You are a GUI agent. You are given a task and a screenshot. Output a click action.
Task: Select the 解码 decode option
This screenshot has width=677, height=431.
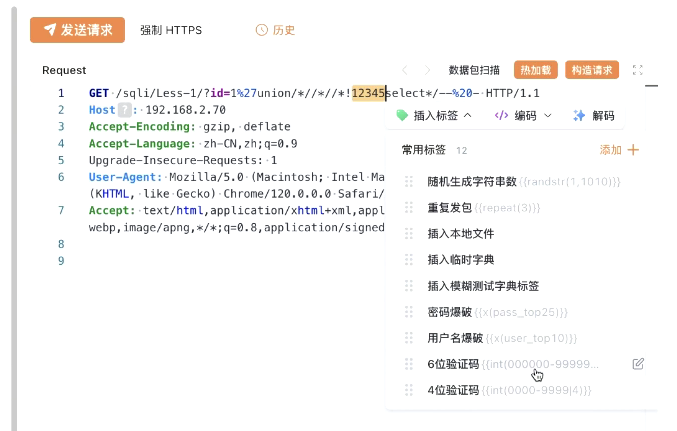[603, 116]
